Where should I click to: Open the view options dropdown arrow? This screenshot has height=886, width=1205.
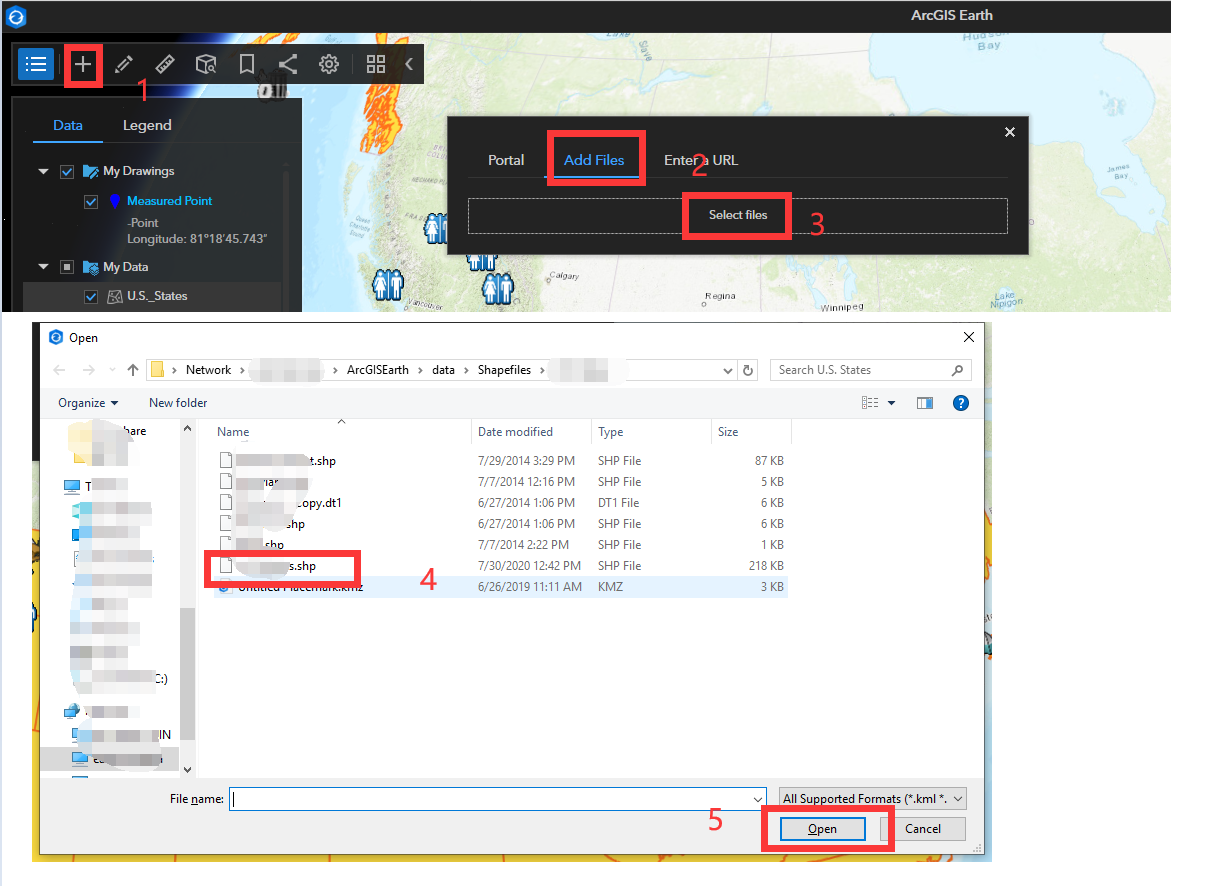coord(891,403)
